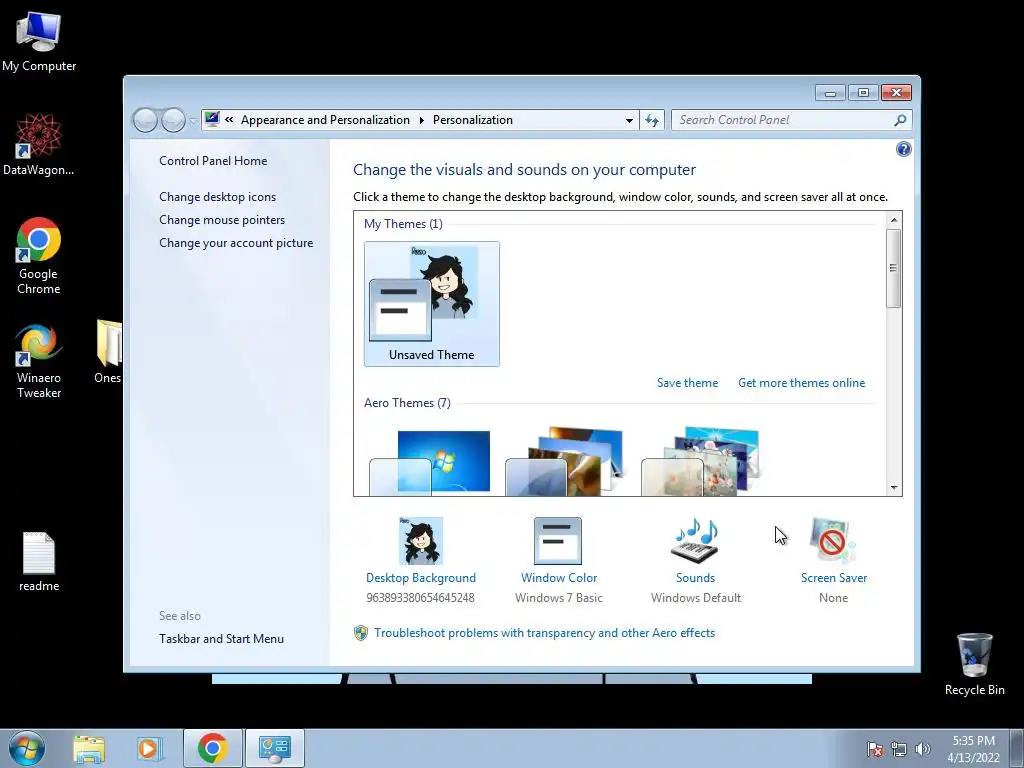
Task: Click the Show desktop button at taskbar end
Action: coord(1017,748)
